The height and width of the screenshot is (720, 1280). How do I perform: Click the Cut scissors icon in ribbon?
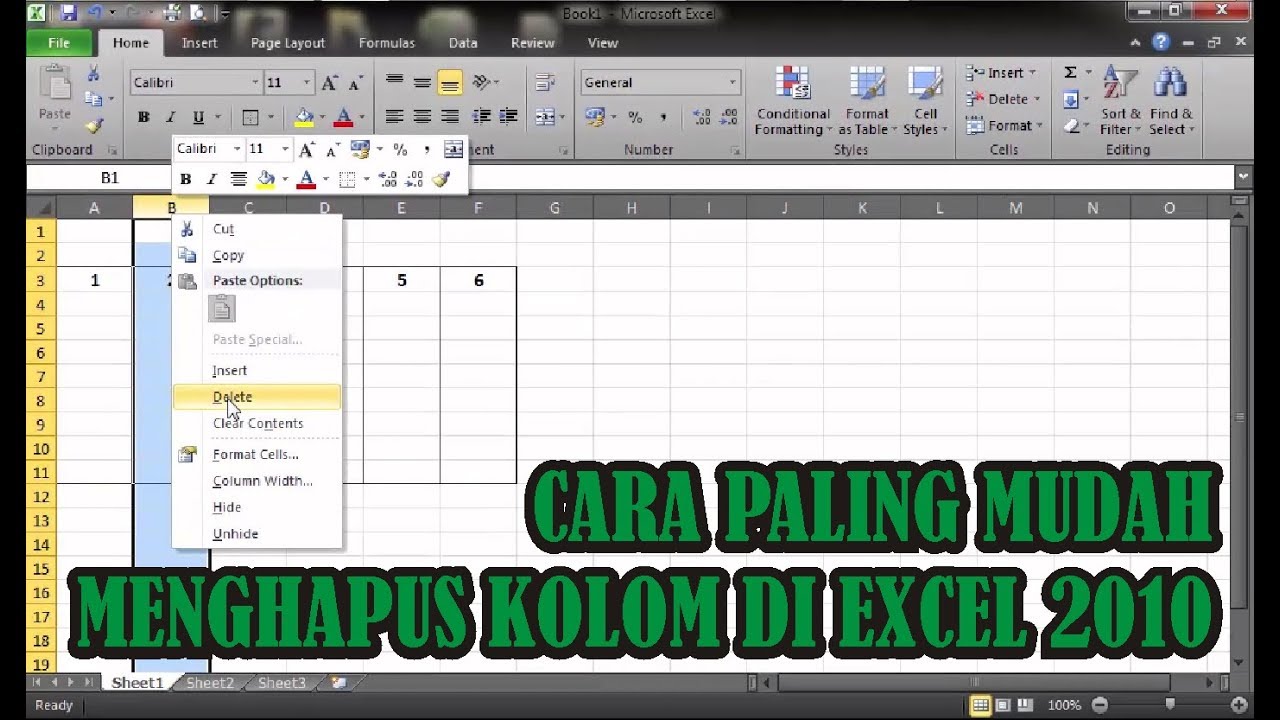coord(93,73)
